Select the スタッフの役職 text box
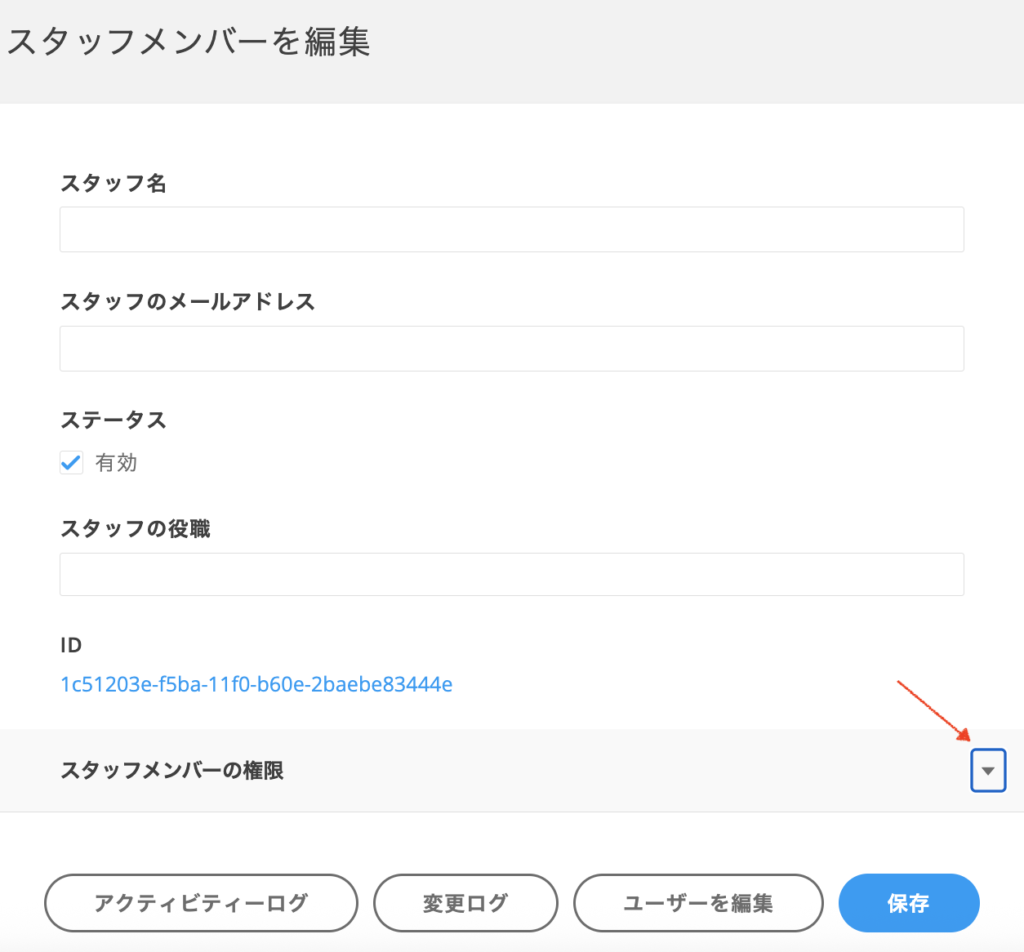1024x952 pixels. coord(511,574)
